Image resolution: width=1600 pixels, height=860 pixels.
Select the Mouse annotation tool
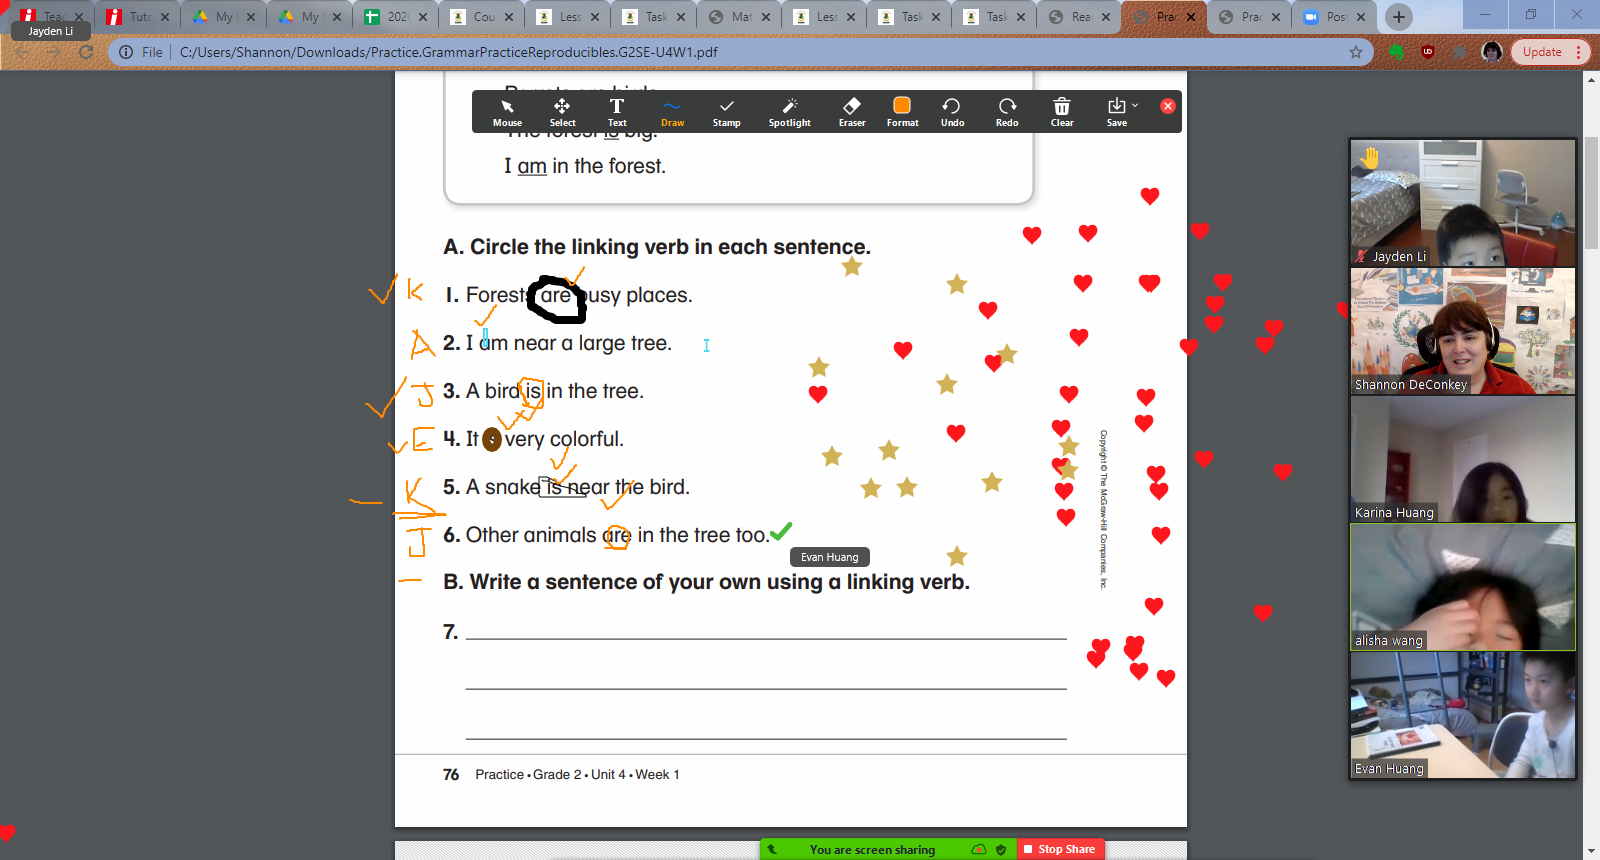point(507,112)
